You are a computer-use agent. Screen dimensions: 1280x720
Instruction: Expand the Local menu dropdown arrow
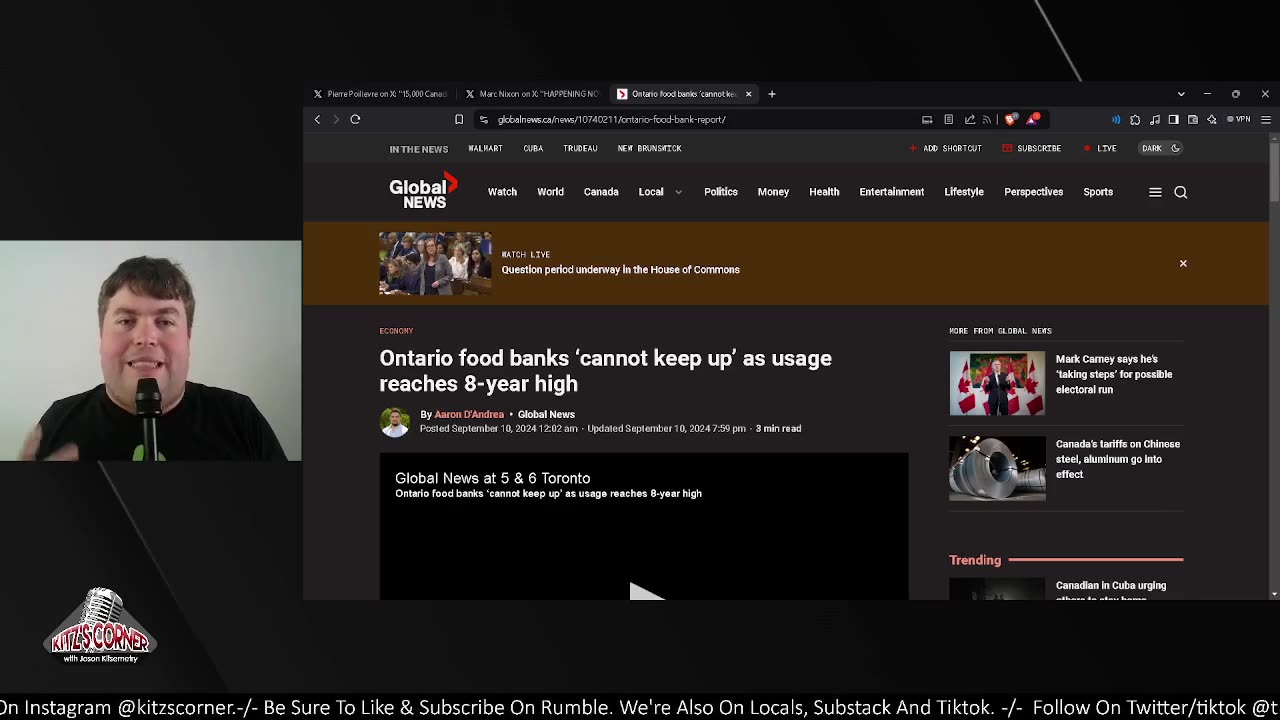click(678, 192)
